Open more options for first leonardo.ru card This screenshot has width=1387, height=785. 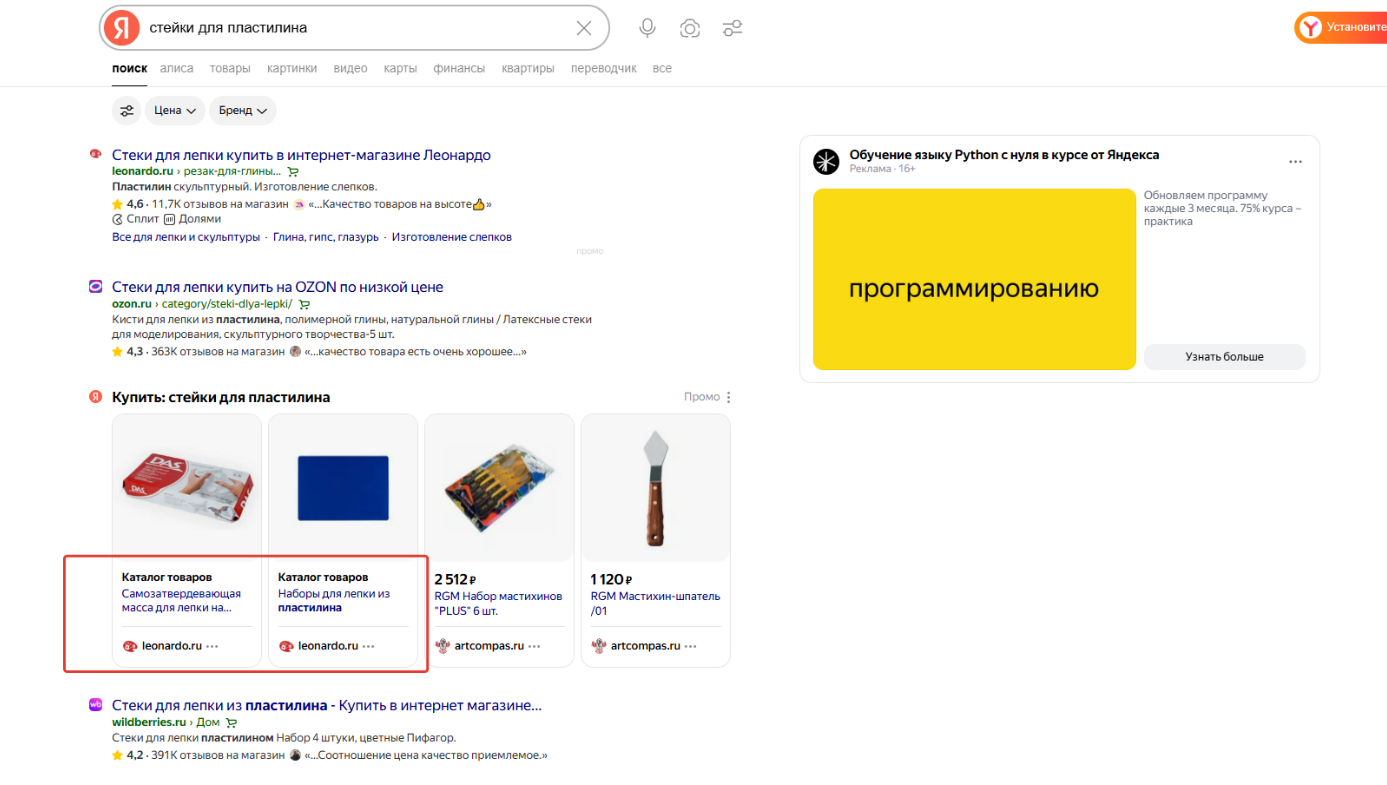click(x=212, y=646)
